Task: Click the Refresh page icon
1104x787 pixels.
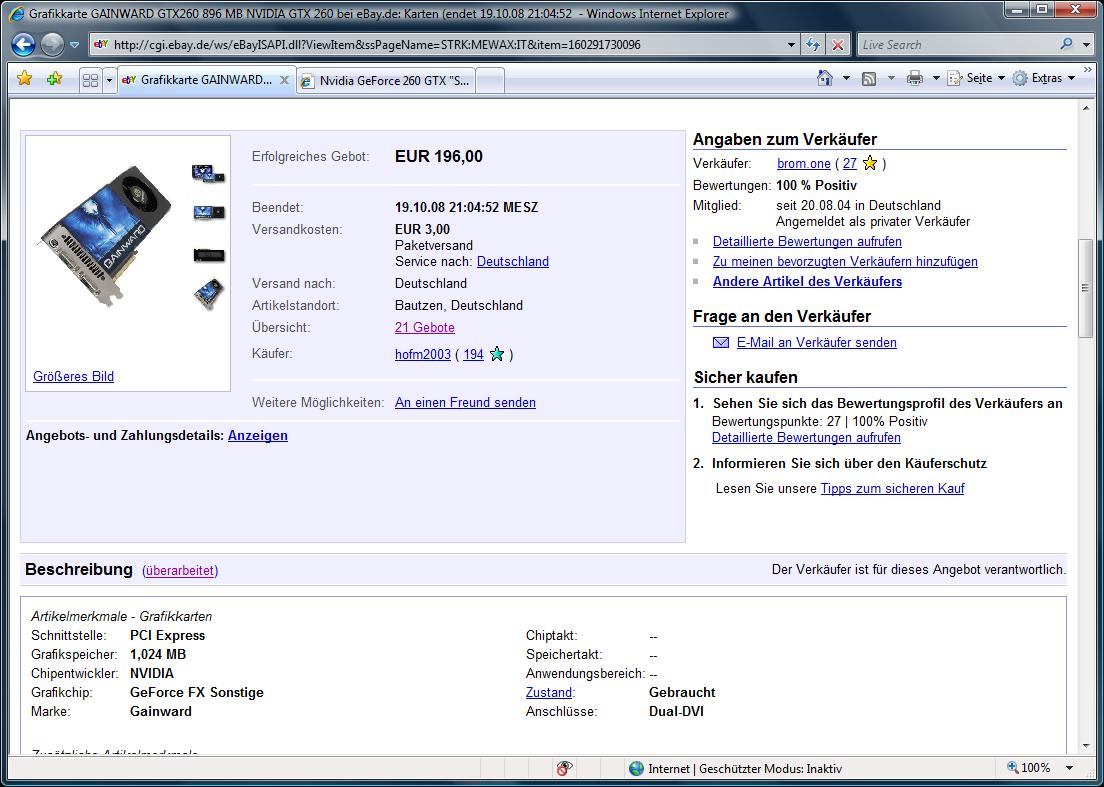Action: [x=813, y=44]
